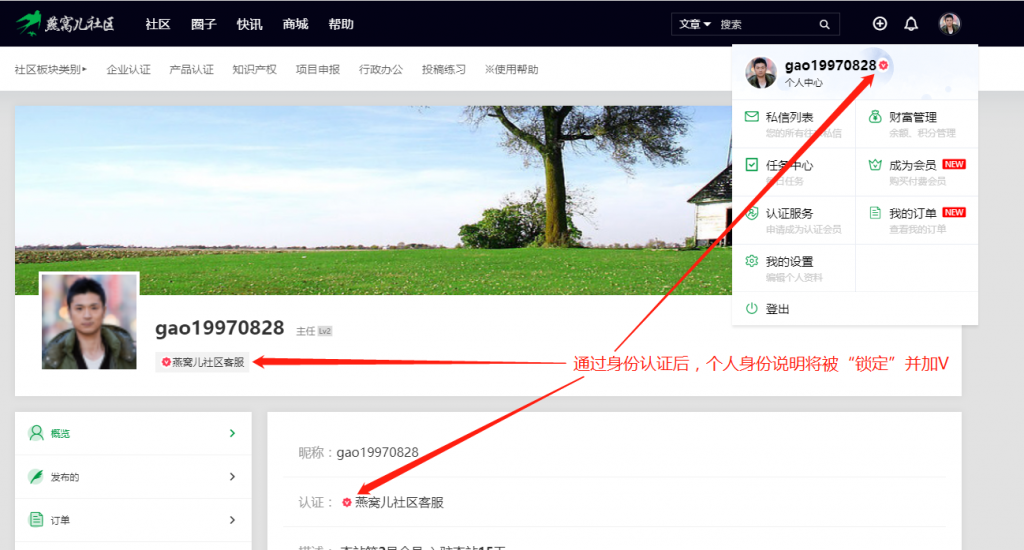Click the 发布的 feather icon
The width and height of the screenshot is (1024, 550).
36,476
